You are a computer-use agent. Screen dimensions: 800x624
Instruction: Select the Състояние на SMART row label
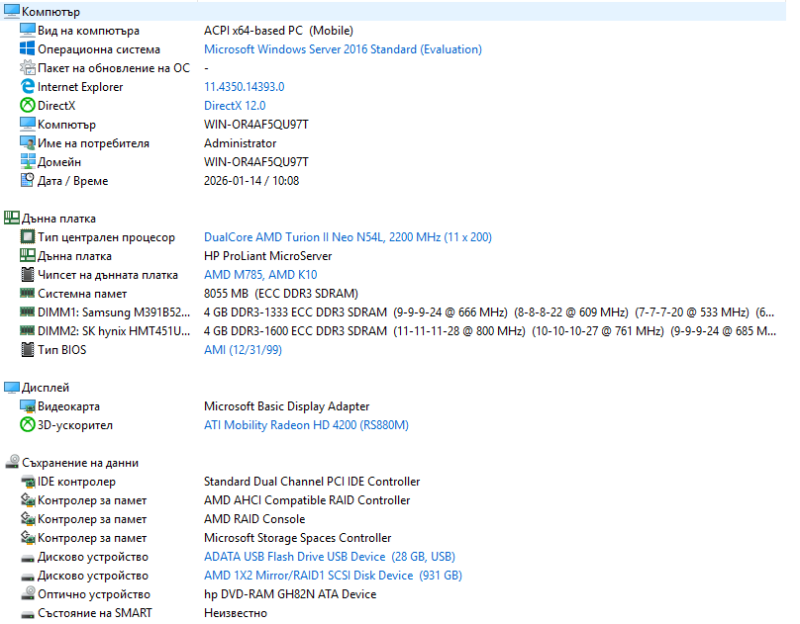point(95,613)
